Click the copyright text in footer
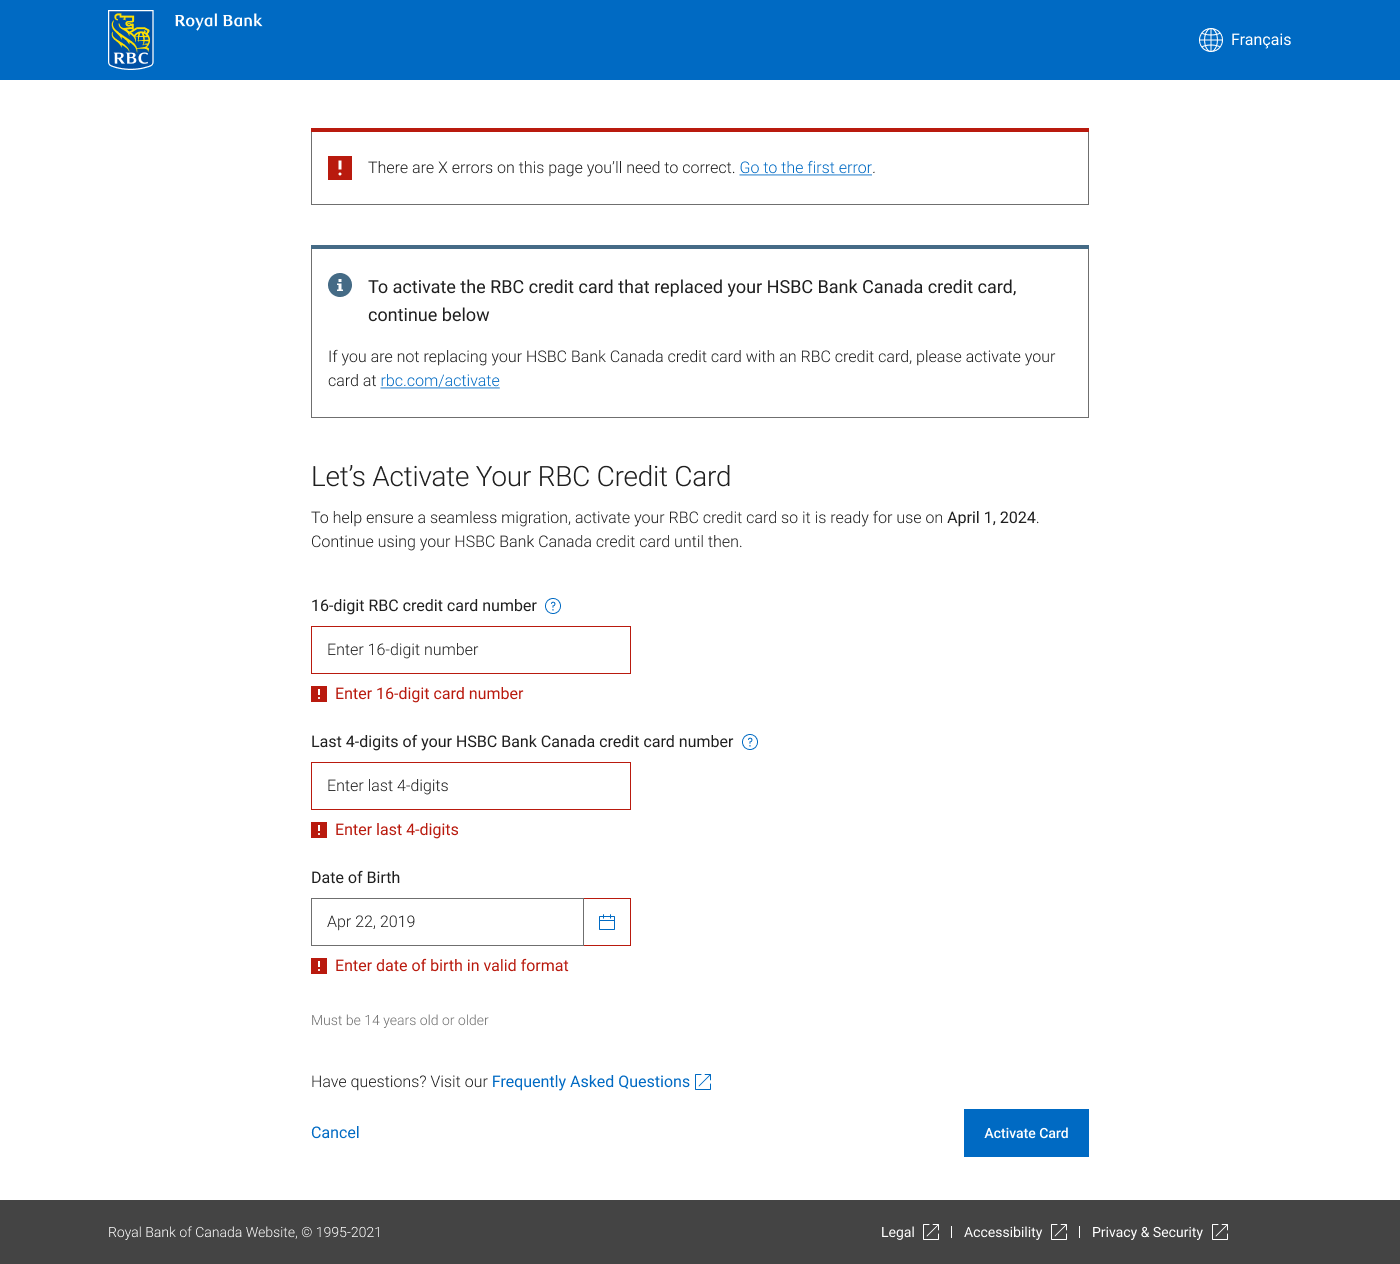Image resolution: width=1400 pixels, height=1264 pixels. [x=245, y=1232]
